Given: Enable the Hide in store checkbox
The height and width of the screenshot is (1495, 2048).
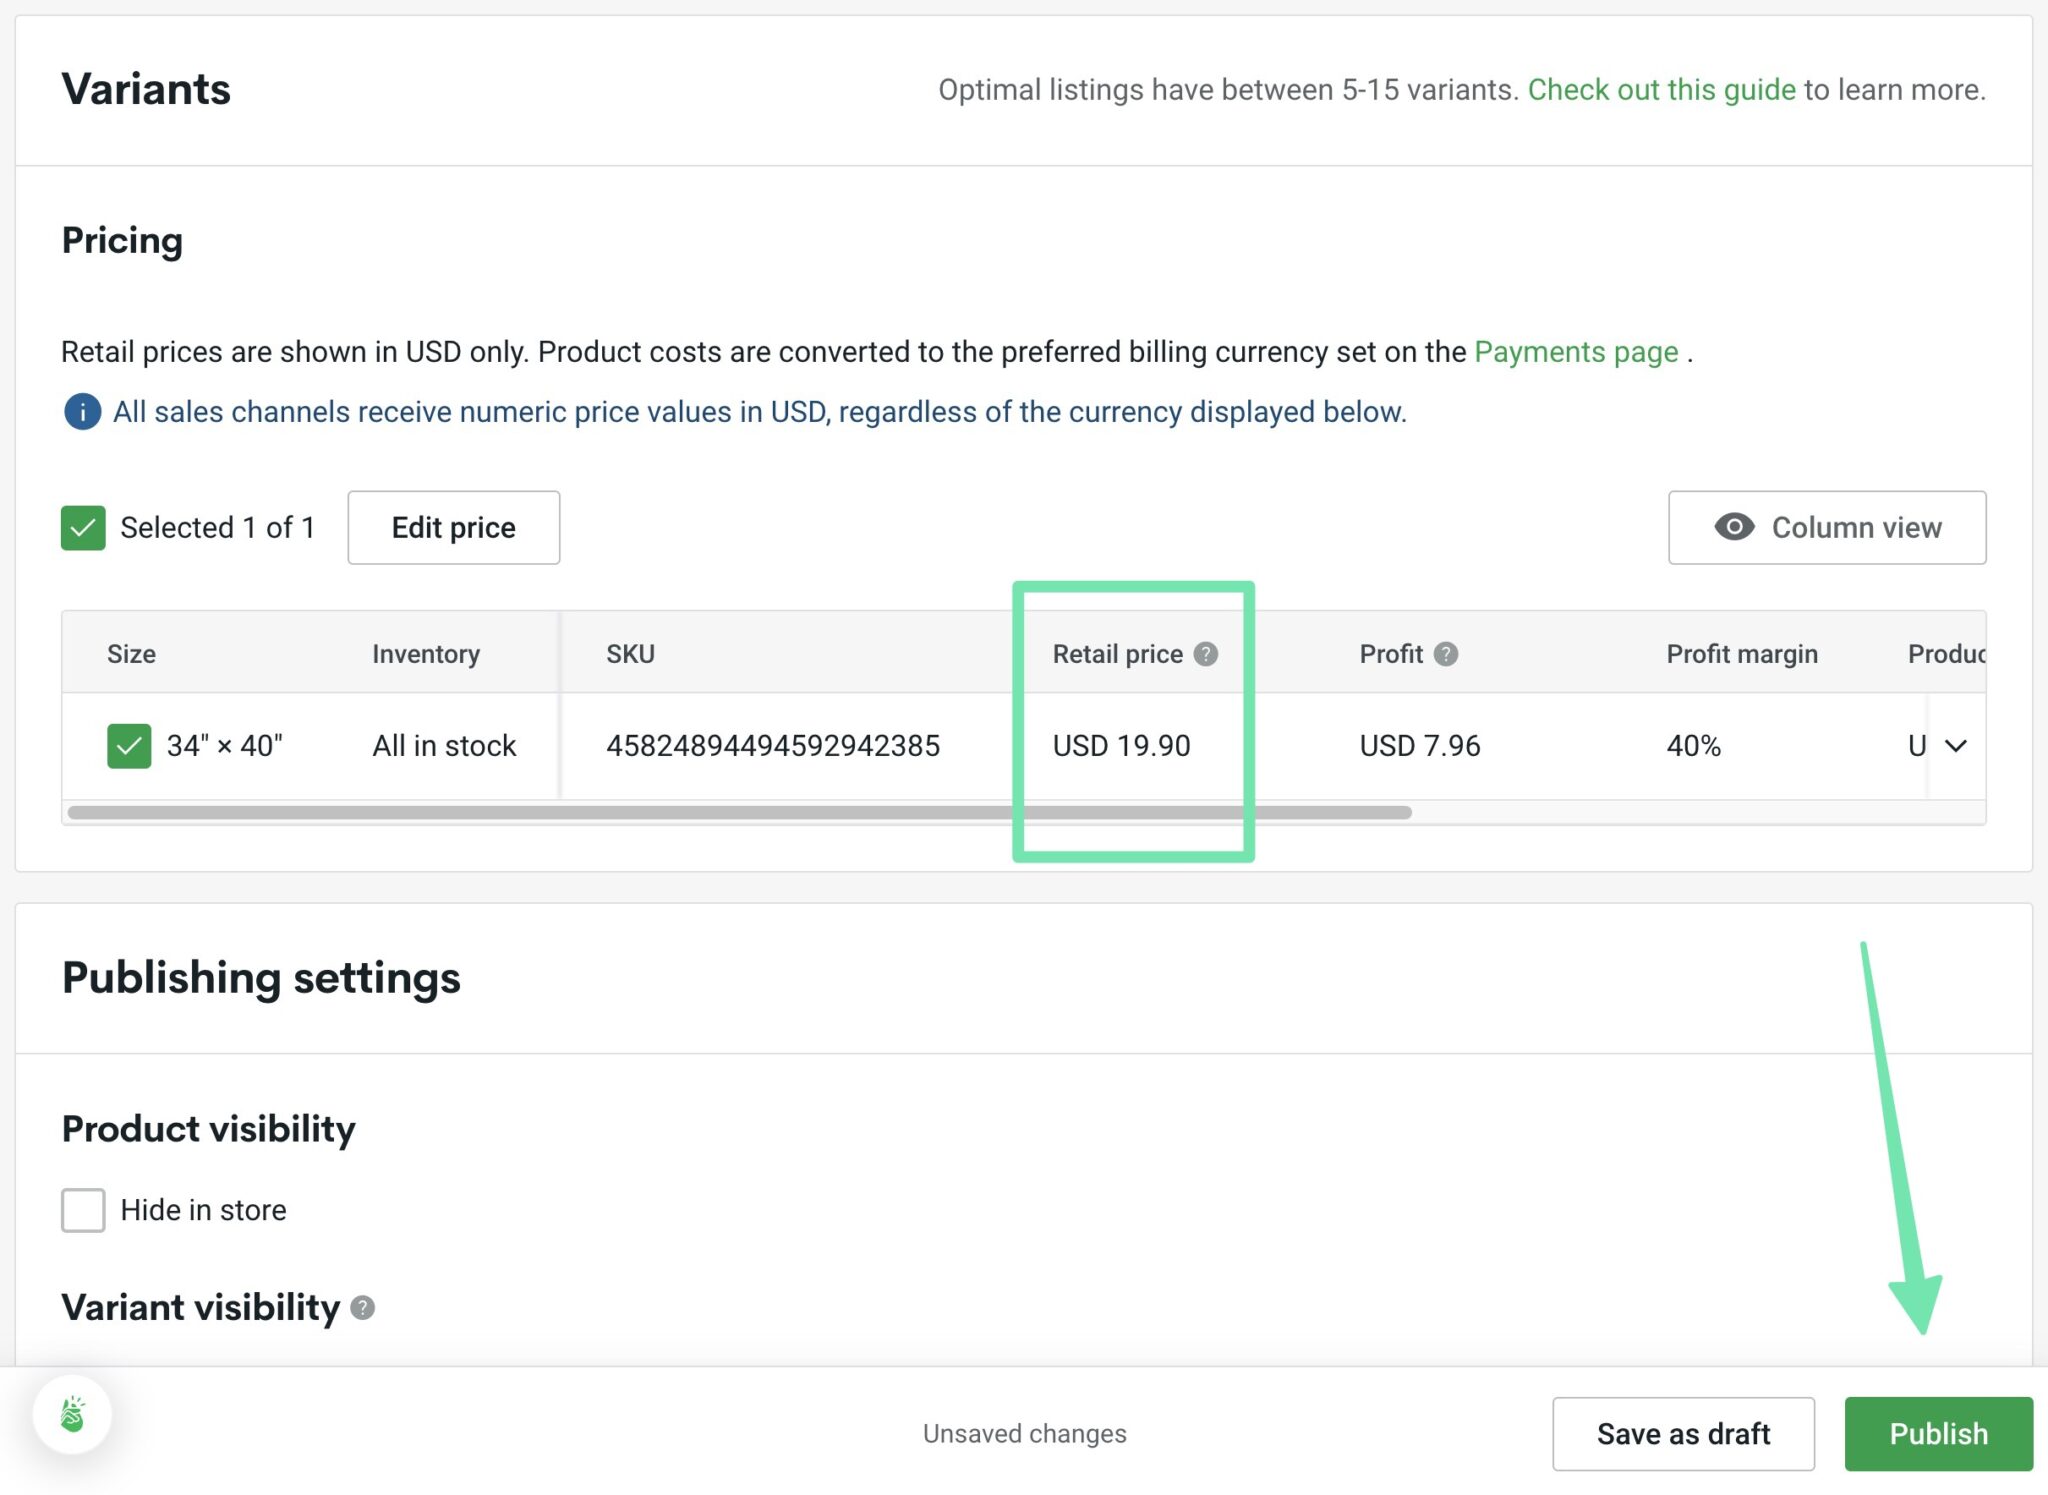Looking at the screenshot, I should [84, 1209].
